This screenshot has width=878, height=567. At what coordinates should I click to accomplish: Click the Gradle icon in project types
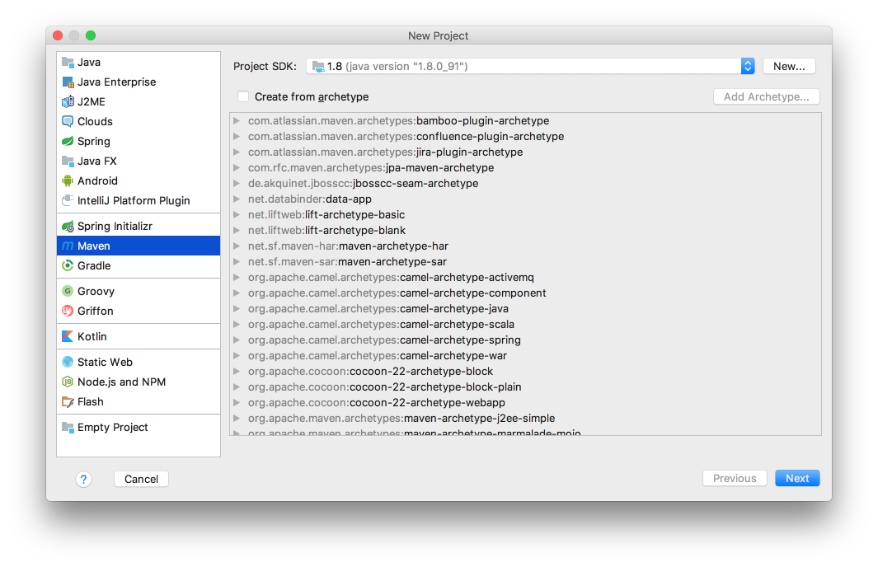click(68, 266)
